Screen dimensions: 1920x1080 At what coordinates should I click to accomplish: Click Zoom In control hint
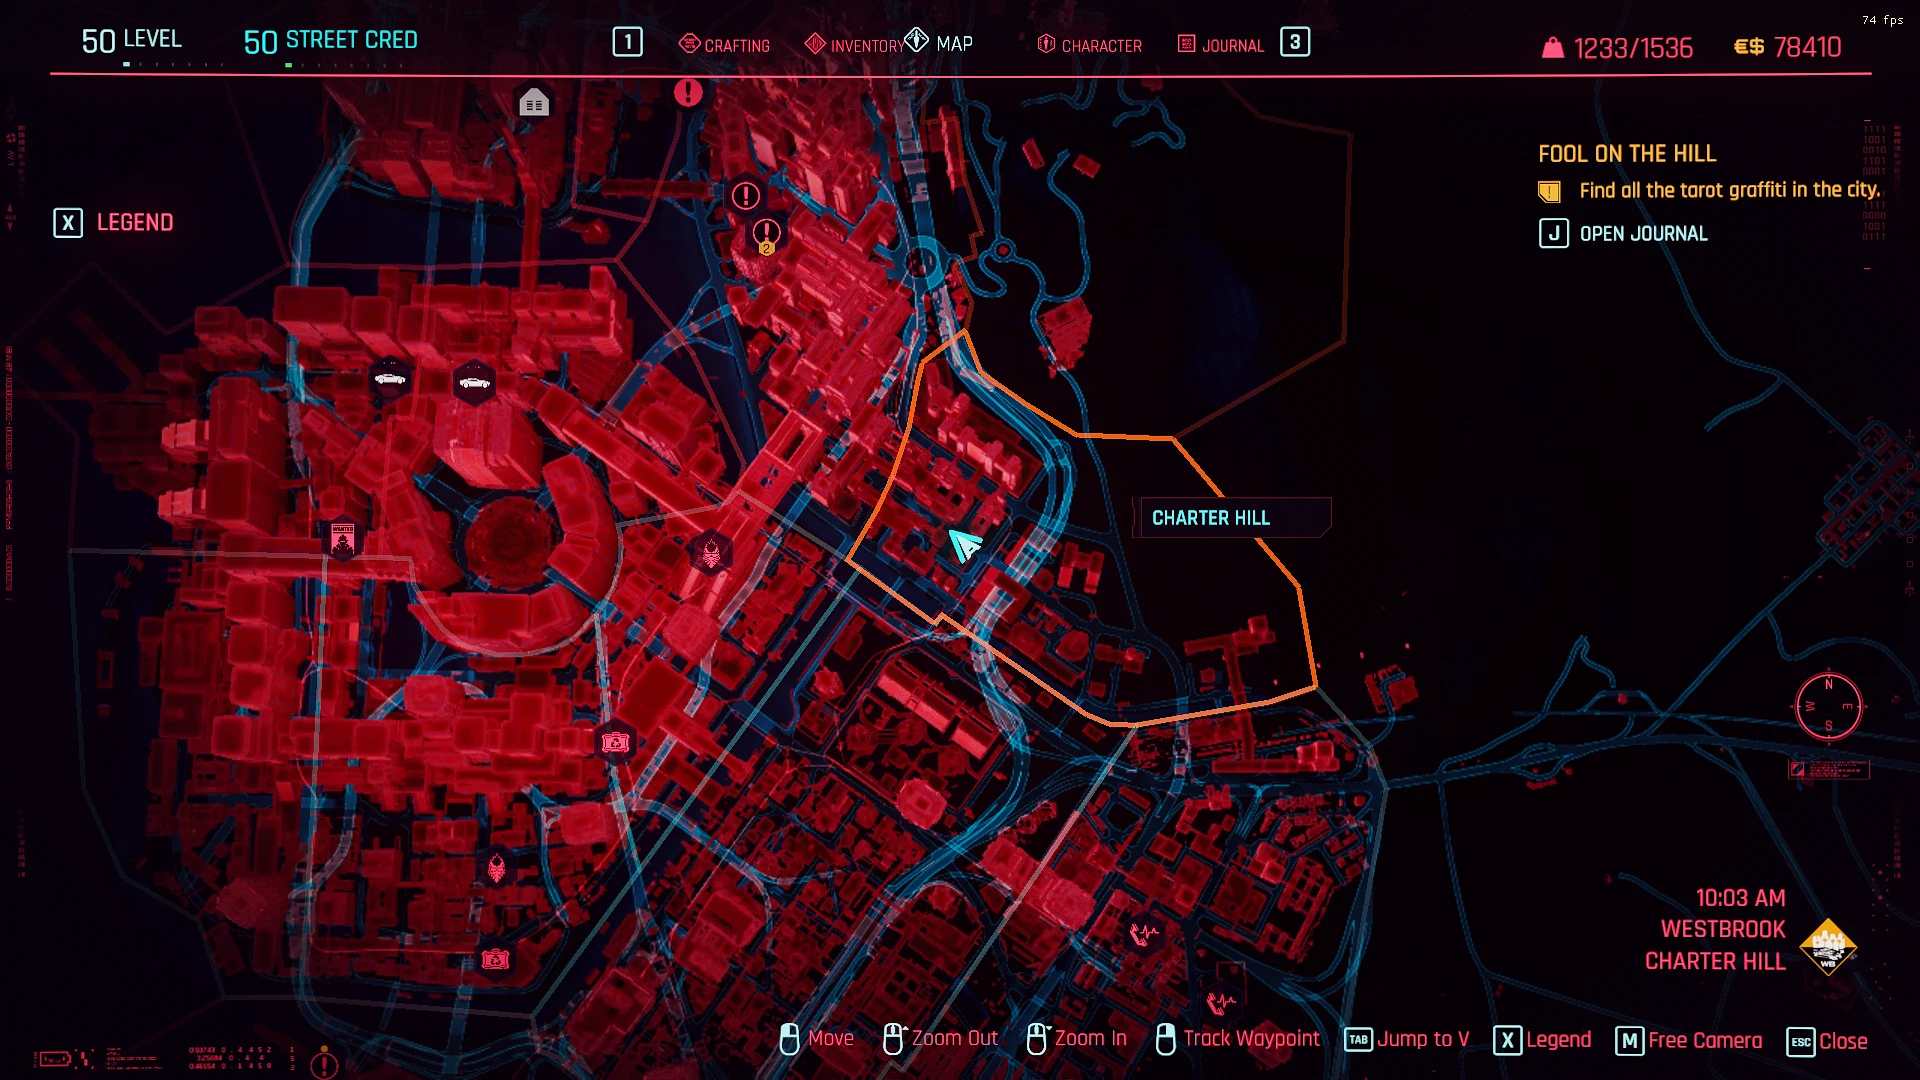[x=1076, y=1039]
